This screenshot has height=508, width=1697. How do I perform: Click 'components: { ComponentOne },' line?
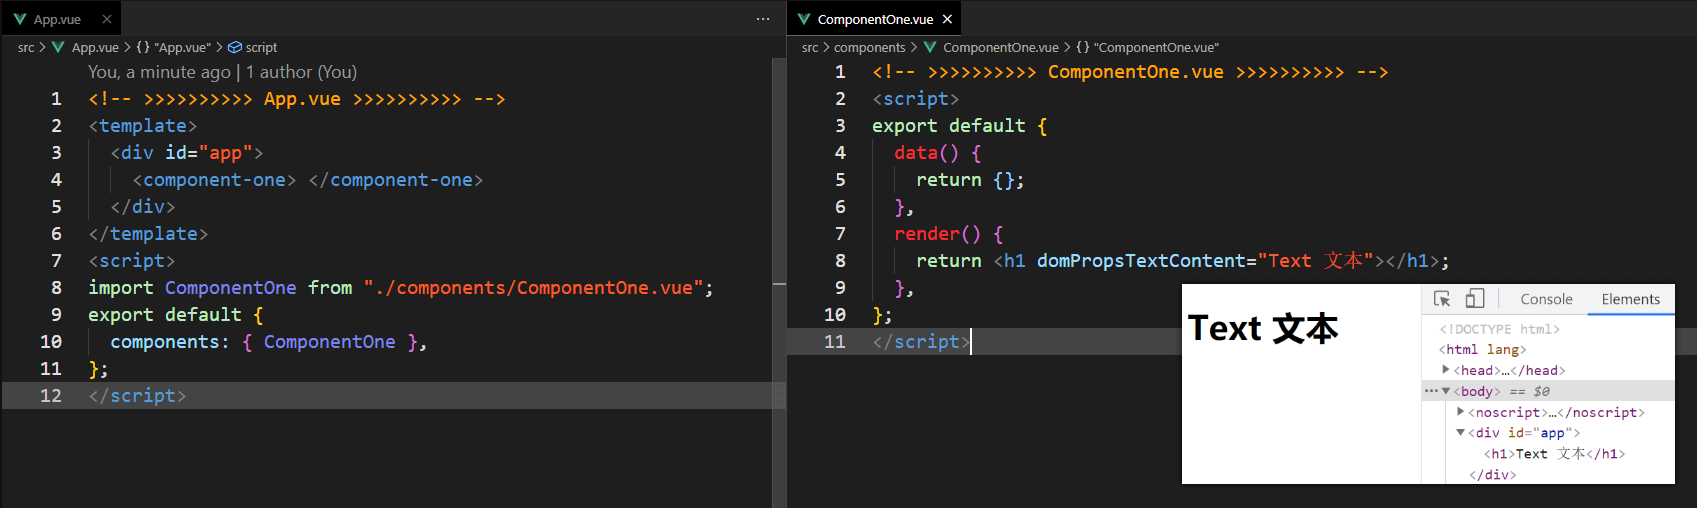point(268,342)
